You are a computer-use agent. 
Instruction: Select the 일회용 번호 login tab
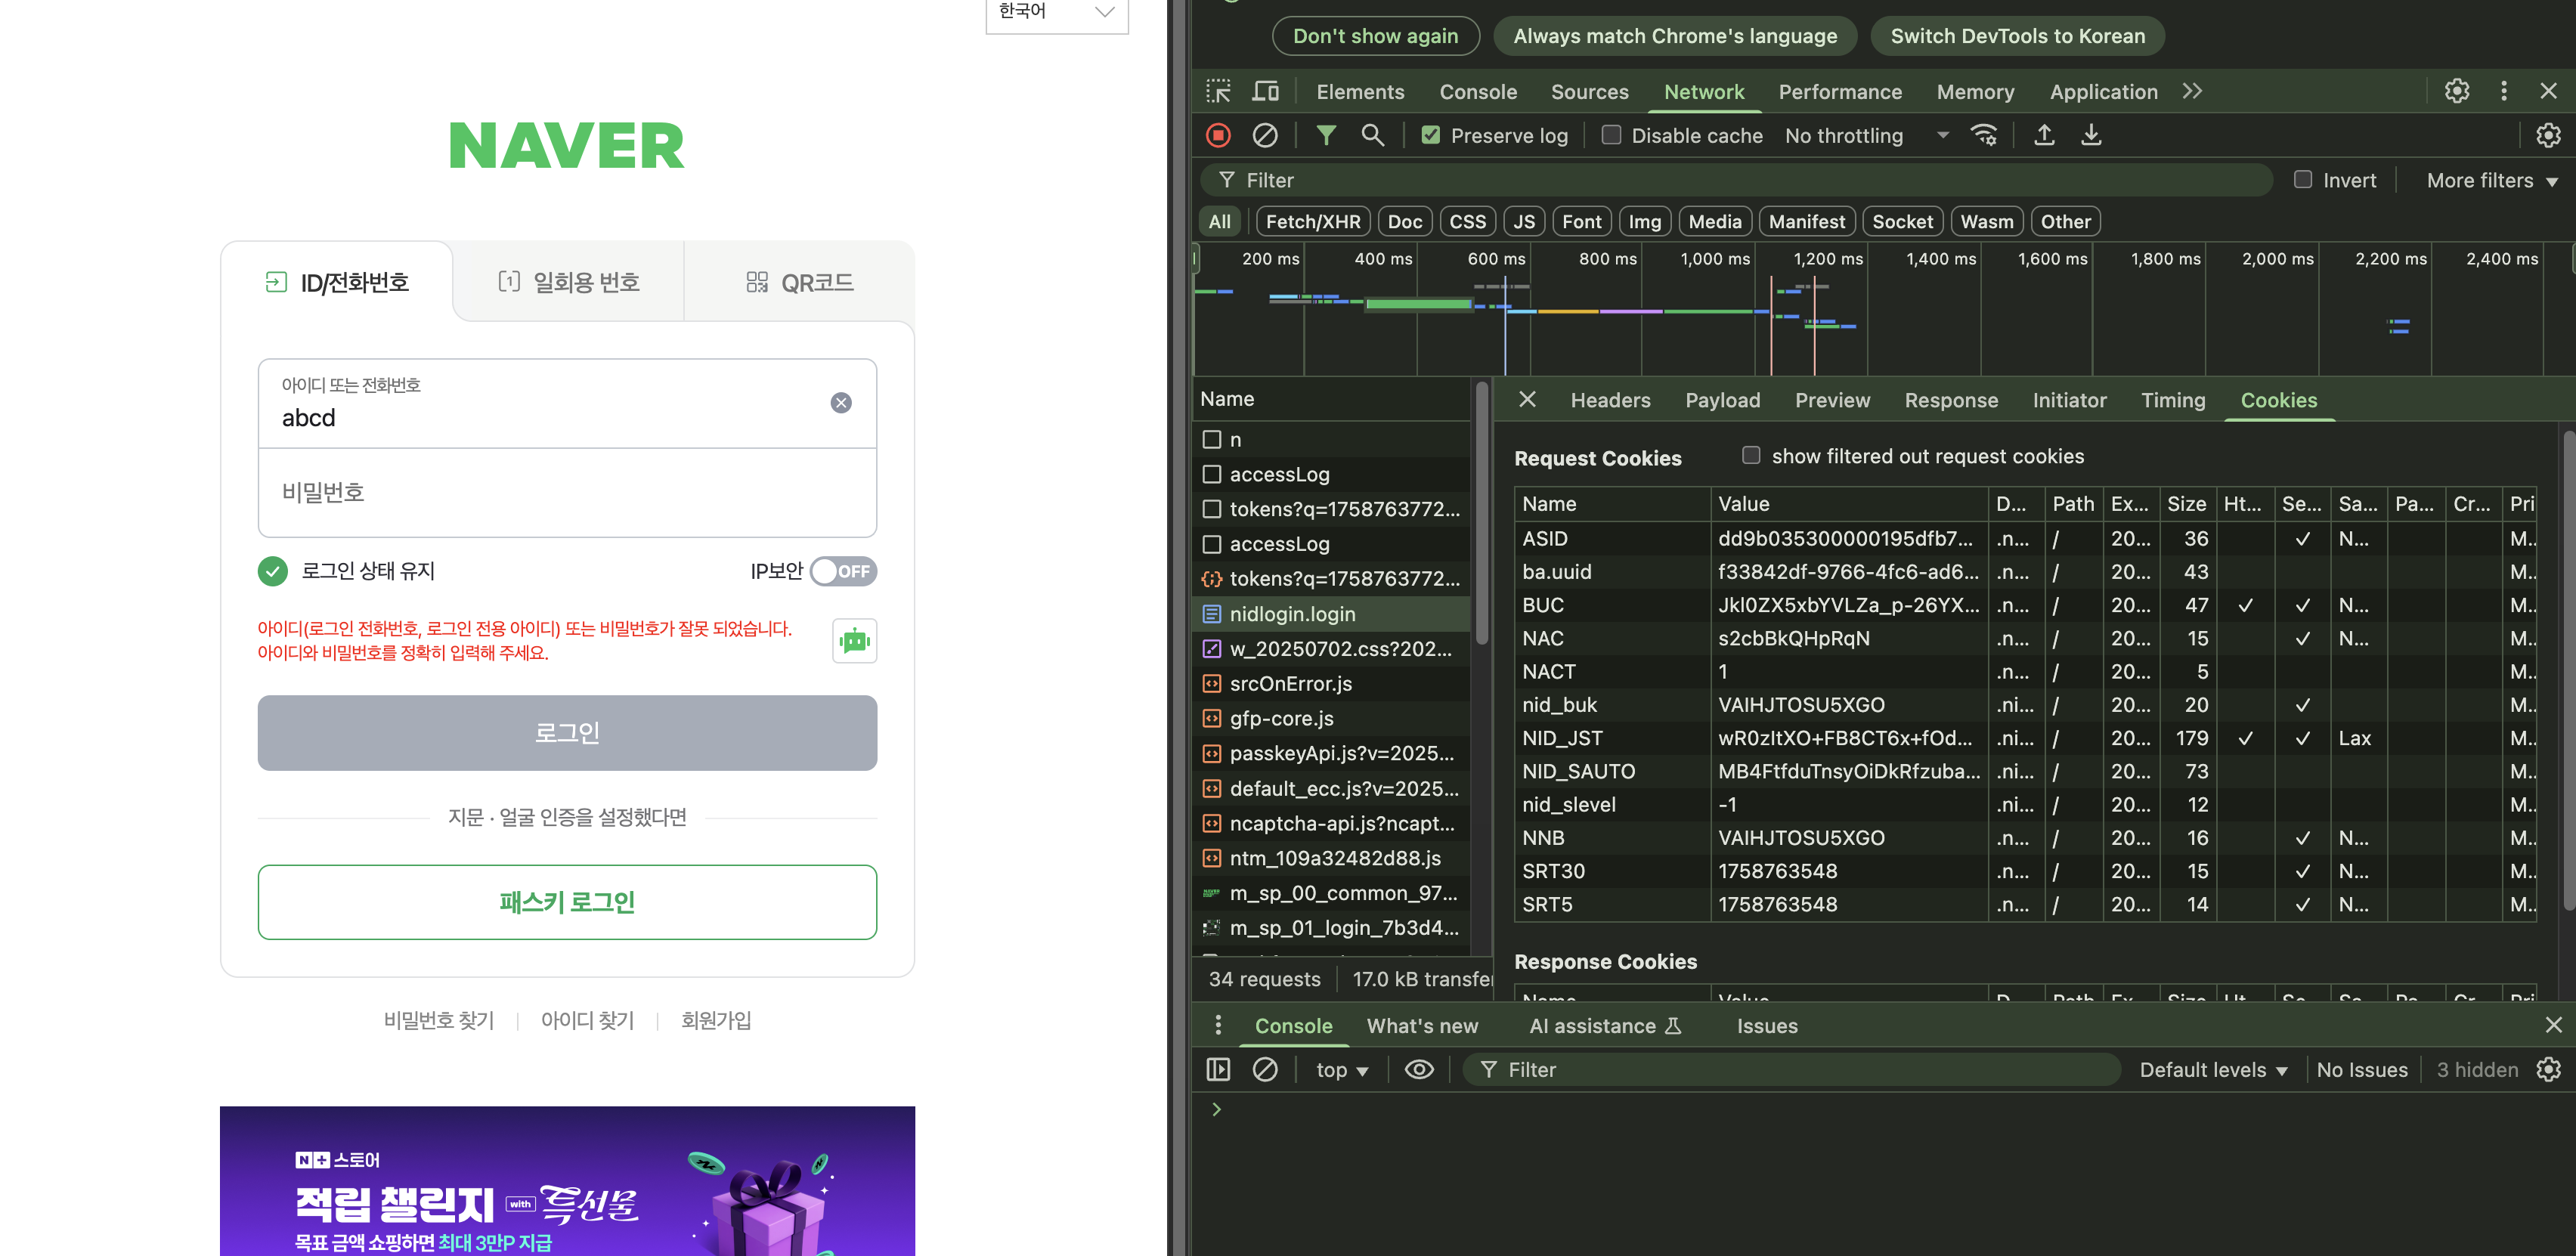tap(568, 282)
